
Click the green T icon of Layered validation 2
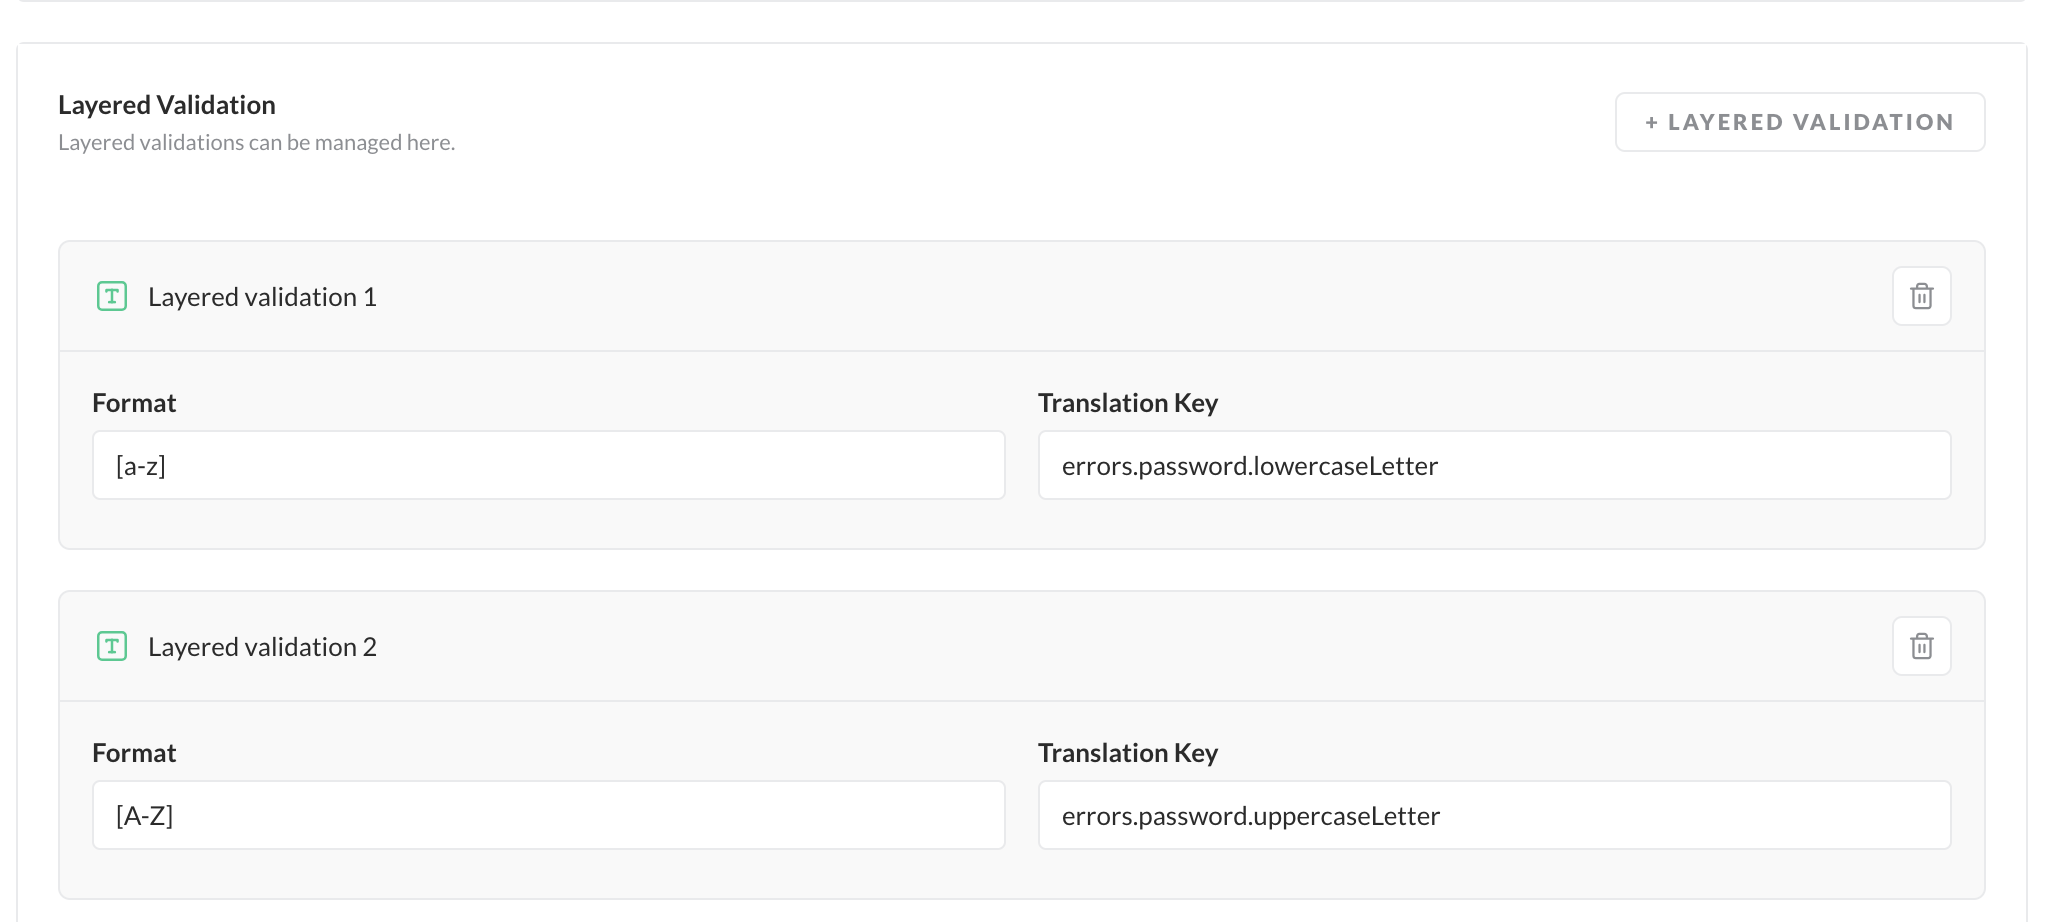tap(112, 646)
